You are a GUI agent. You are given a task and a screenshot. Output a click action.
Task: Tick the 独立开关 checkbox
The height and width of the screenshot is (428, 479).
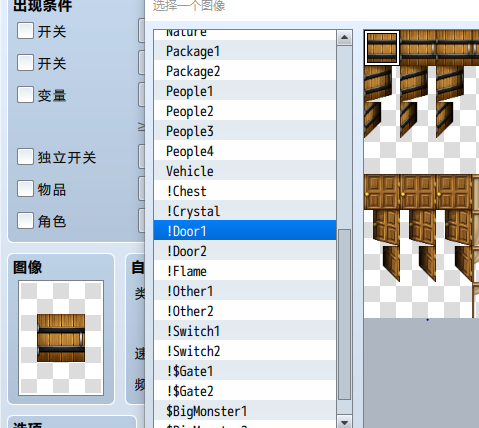coord(25,157)
